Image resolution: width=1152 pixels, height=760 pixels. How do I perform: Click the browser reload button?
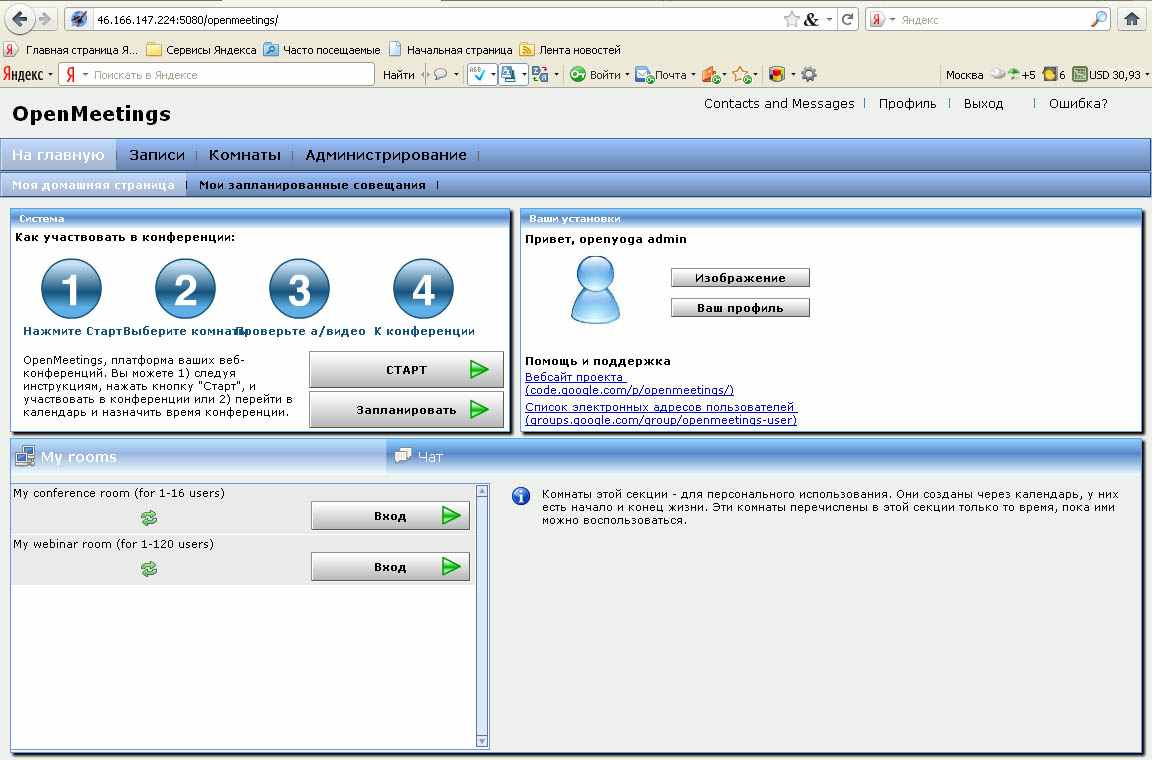(x=847, y=19)
